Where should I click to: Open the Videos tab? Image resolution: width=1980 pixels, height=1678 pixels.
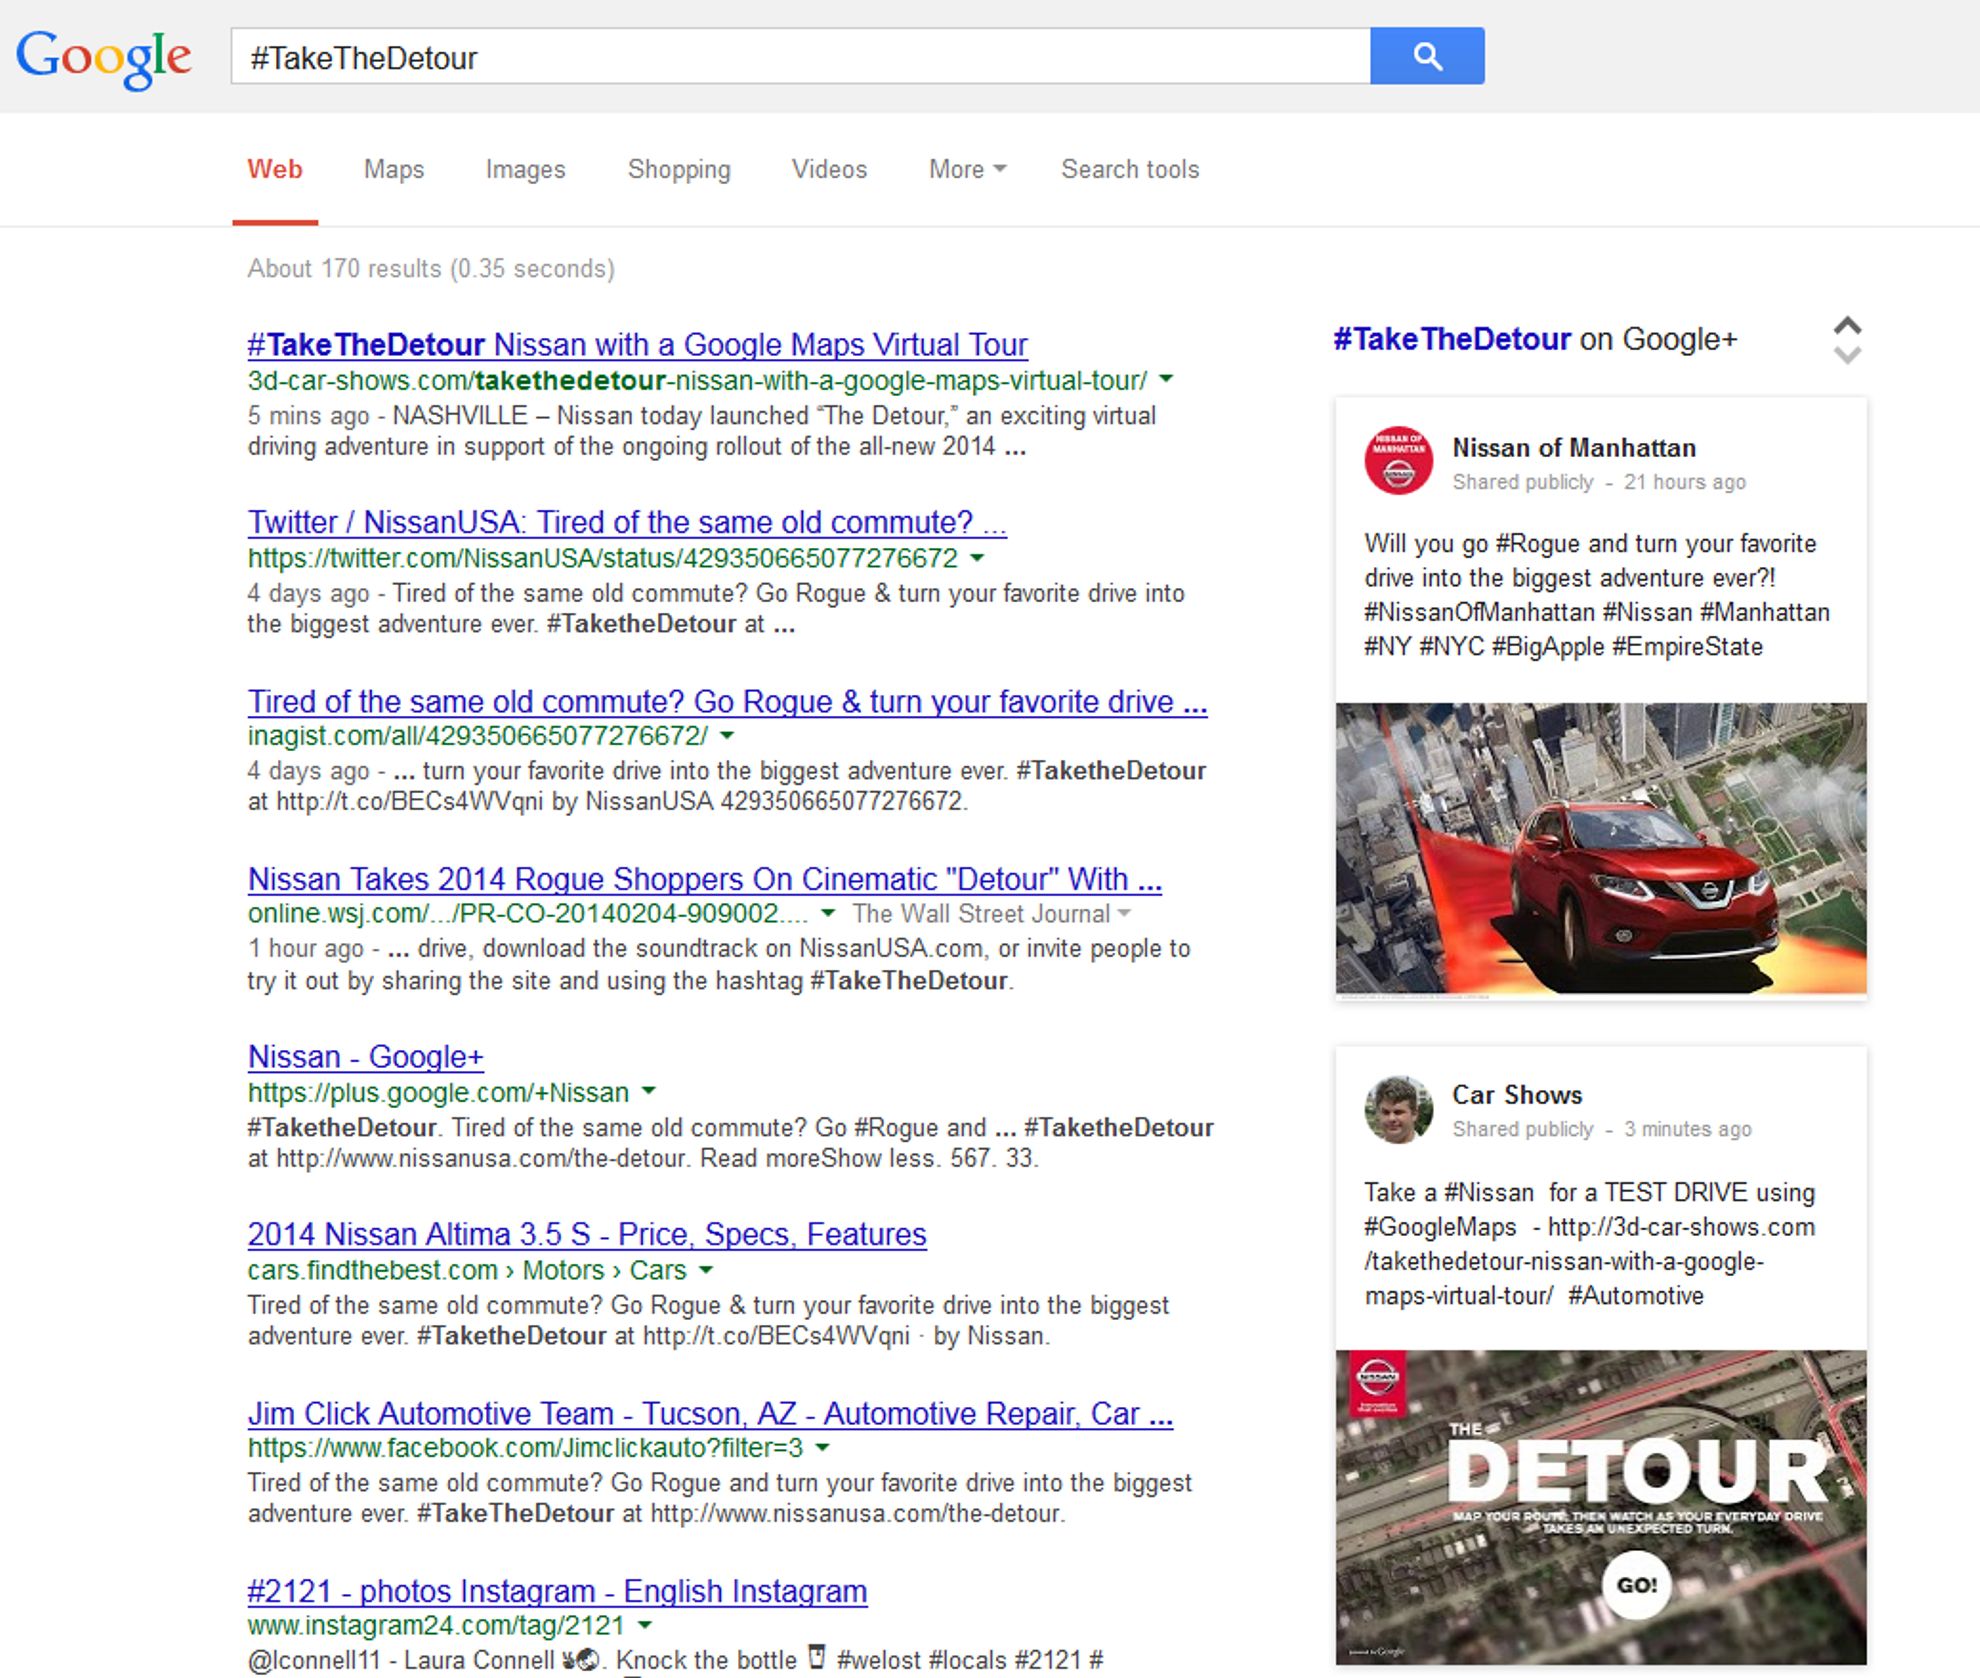(x=829, y=169)
